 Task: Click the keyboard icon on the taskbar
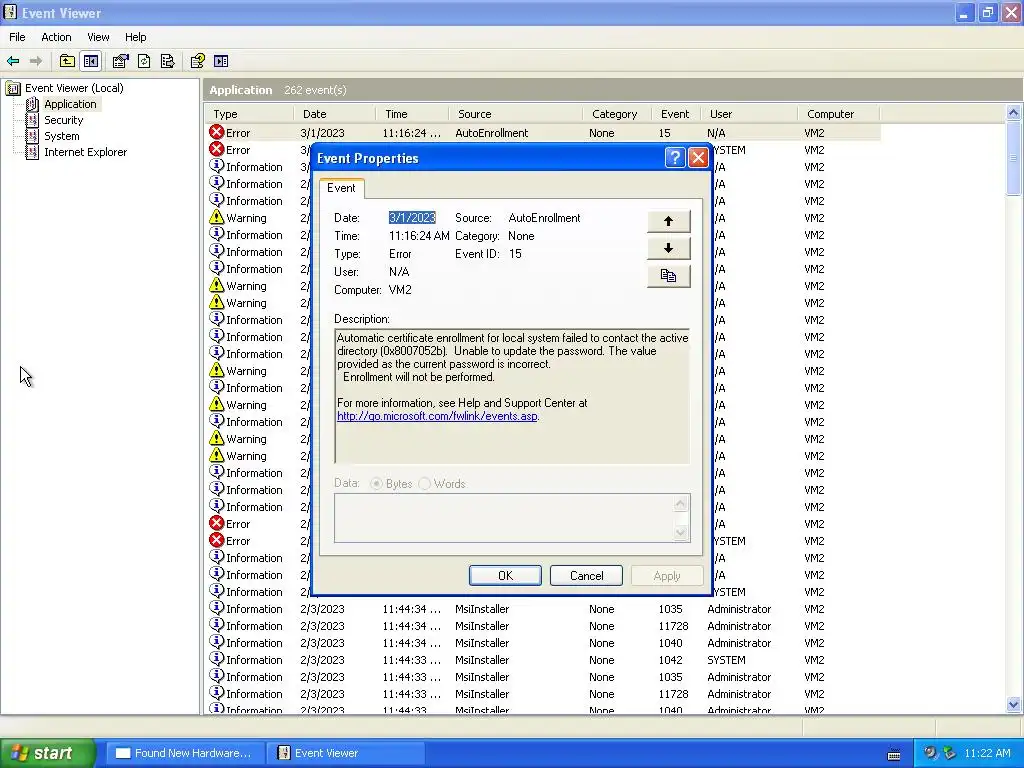click(894, 754)
